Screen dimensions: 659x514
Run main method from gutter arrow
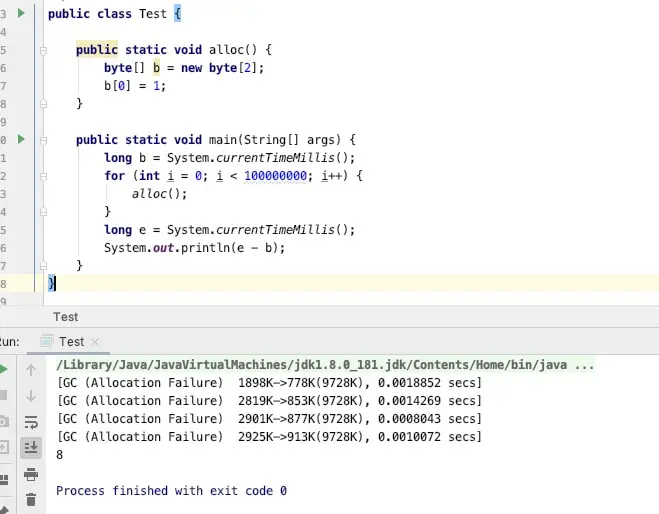point(21,139)
